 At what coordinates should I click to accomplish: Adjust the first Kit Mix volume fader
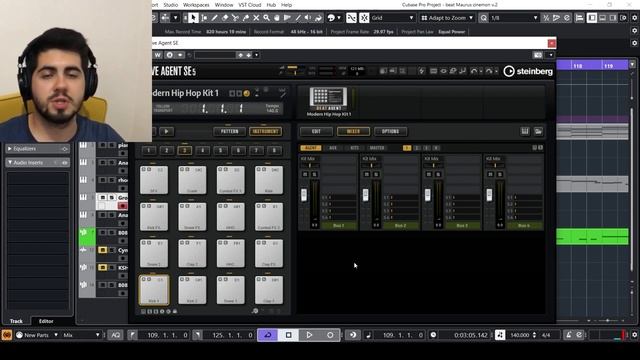(x=304, y=195)
